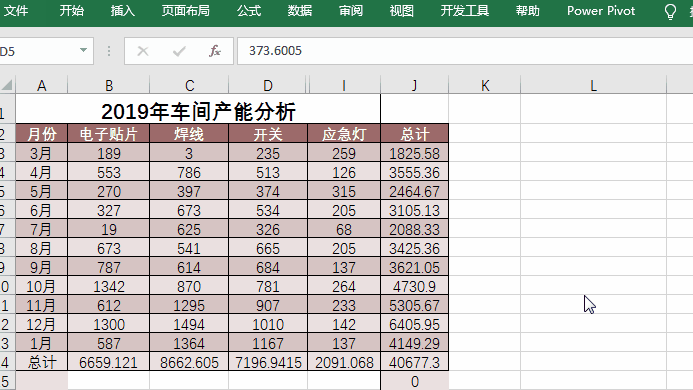Click the 开关 header cell

click(268, 133)
